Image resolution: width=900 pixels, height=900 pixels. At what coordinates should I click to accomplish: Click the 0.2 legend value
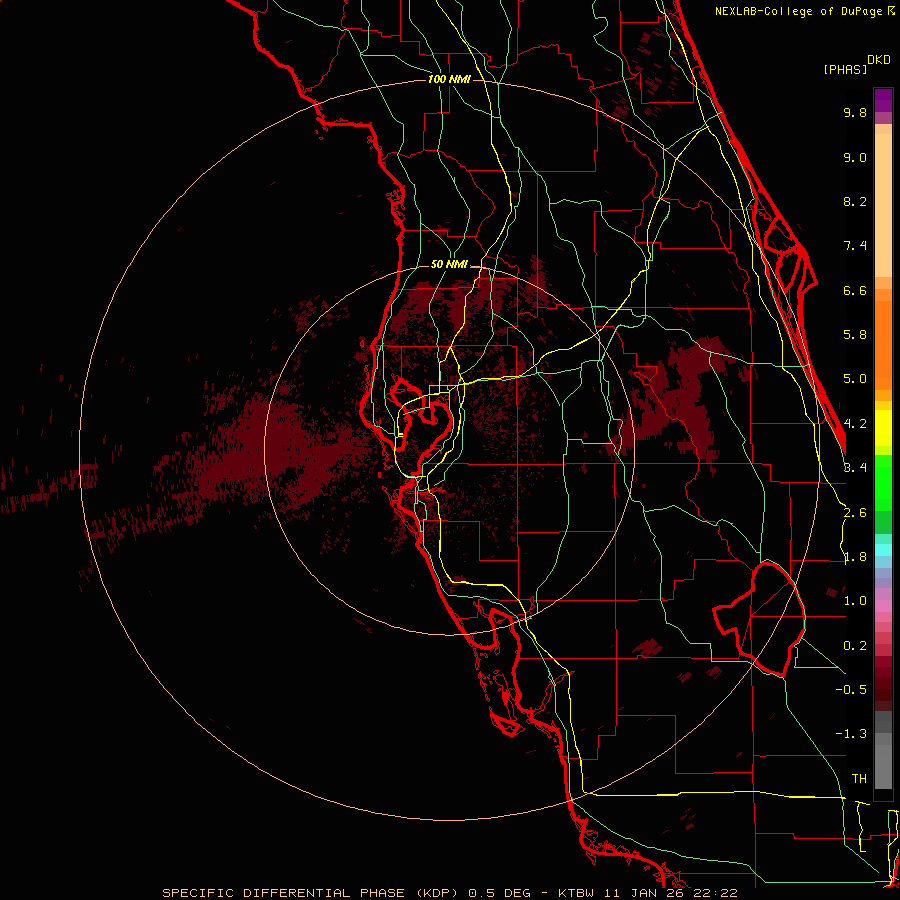pos(855,646)
